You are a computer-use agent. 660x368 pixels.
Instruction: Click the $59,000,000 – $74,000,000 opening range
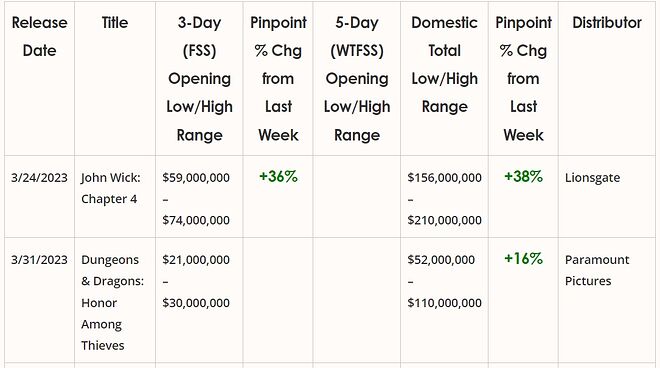[x=196, y=199]
